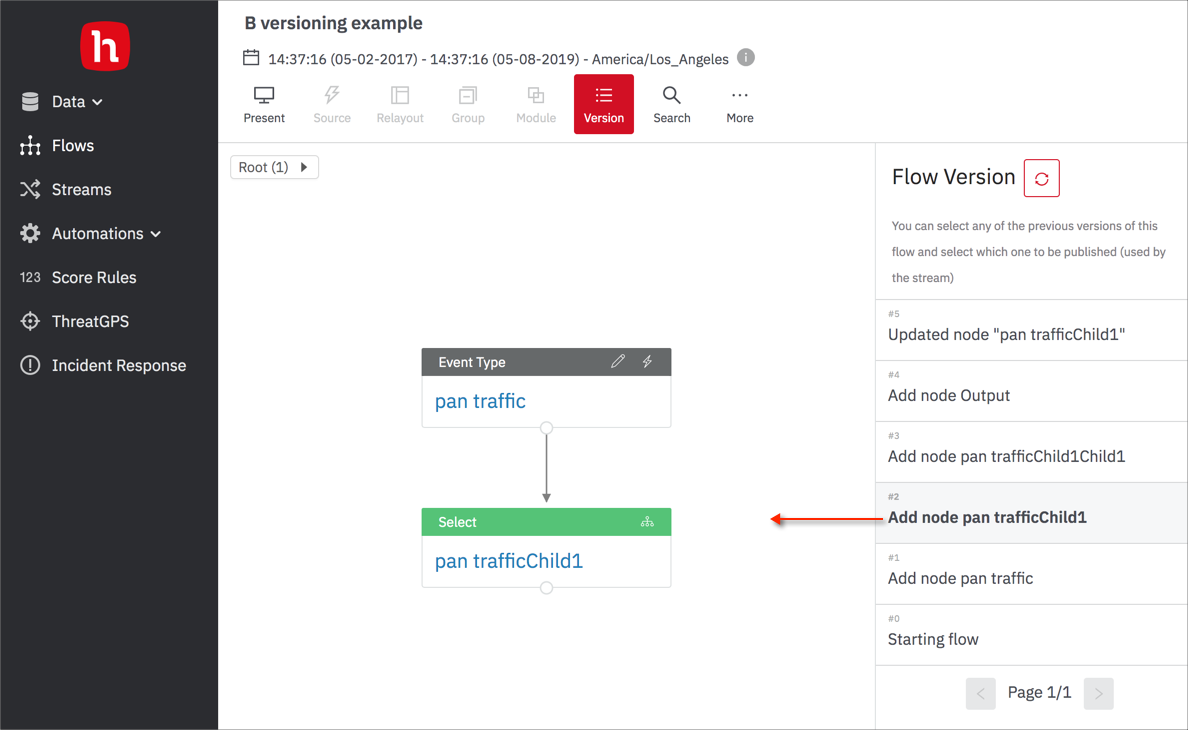Click the Flows hierarchy icon

click(x=30, y=145)
